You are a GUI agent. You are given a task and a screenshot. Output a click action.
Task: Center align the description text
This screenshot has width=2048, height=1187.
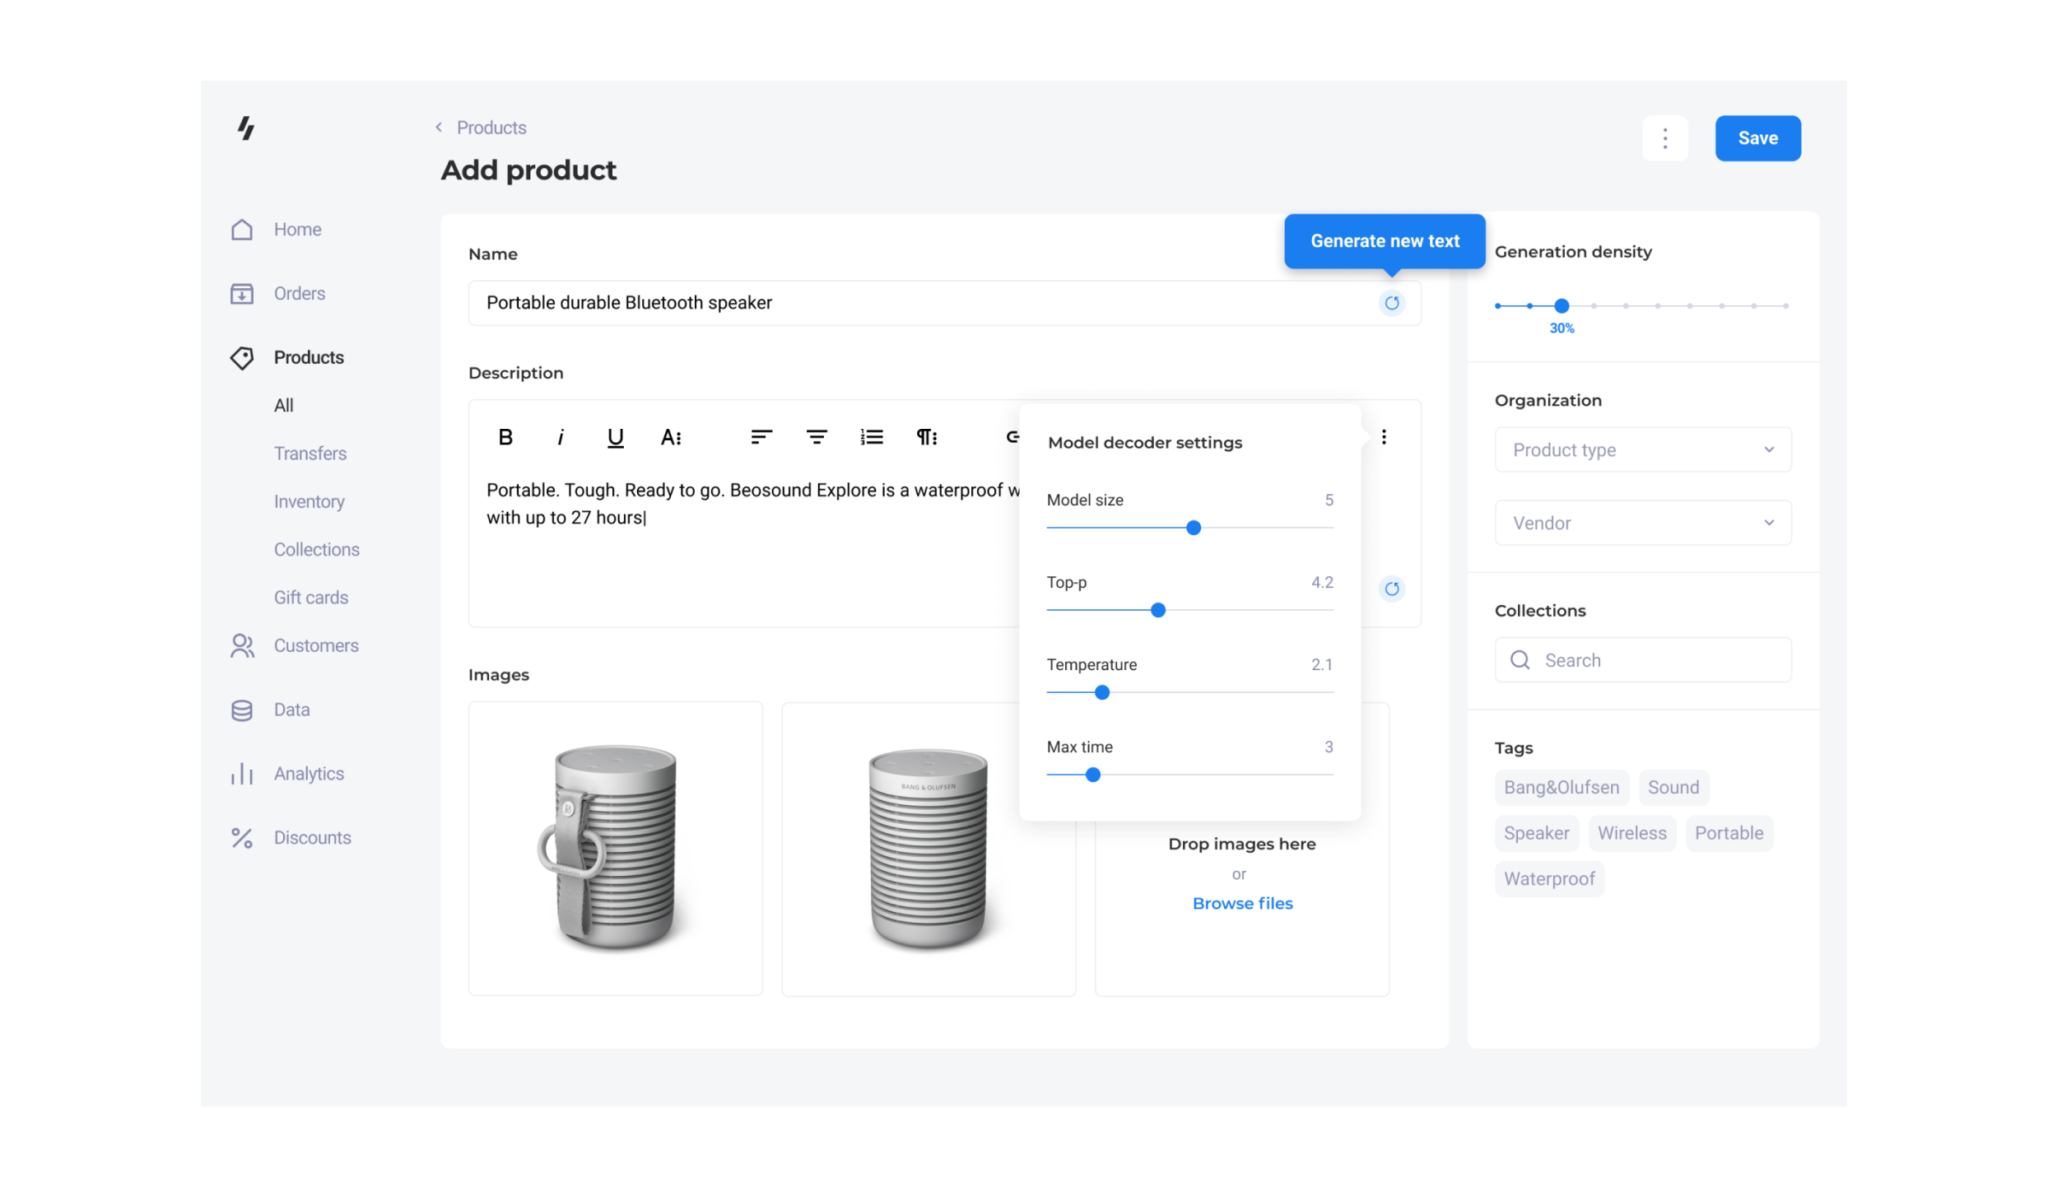[x=816, y=437]
